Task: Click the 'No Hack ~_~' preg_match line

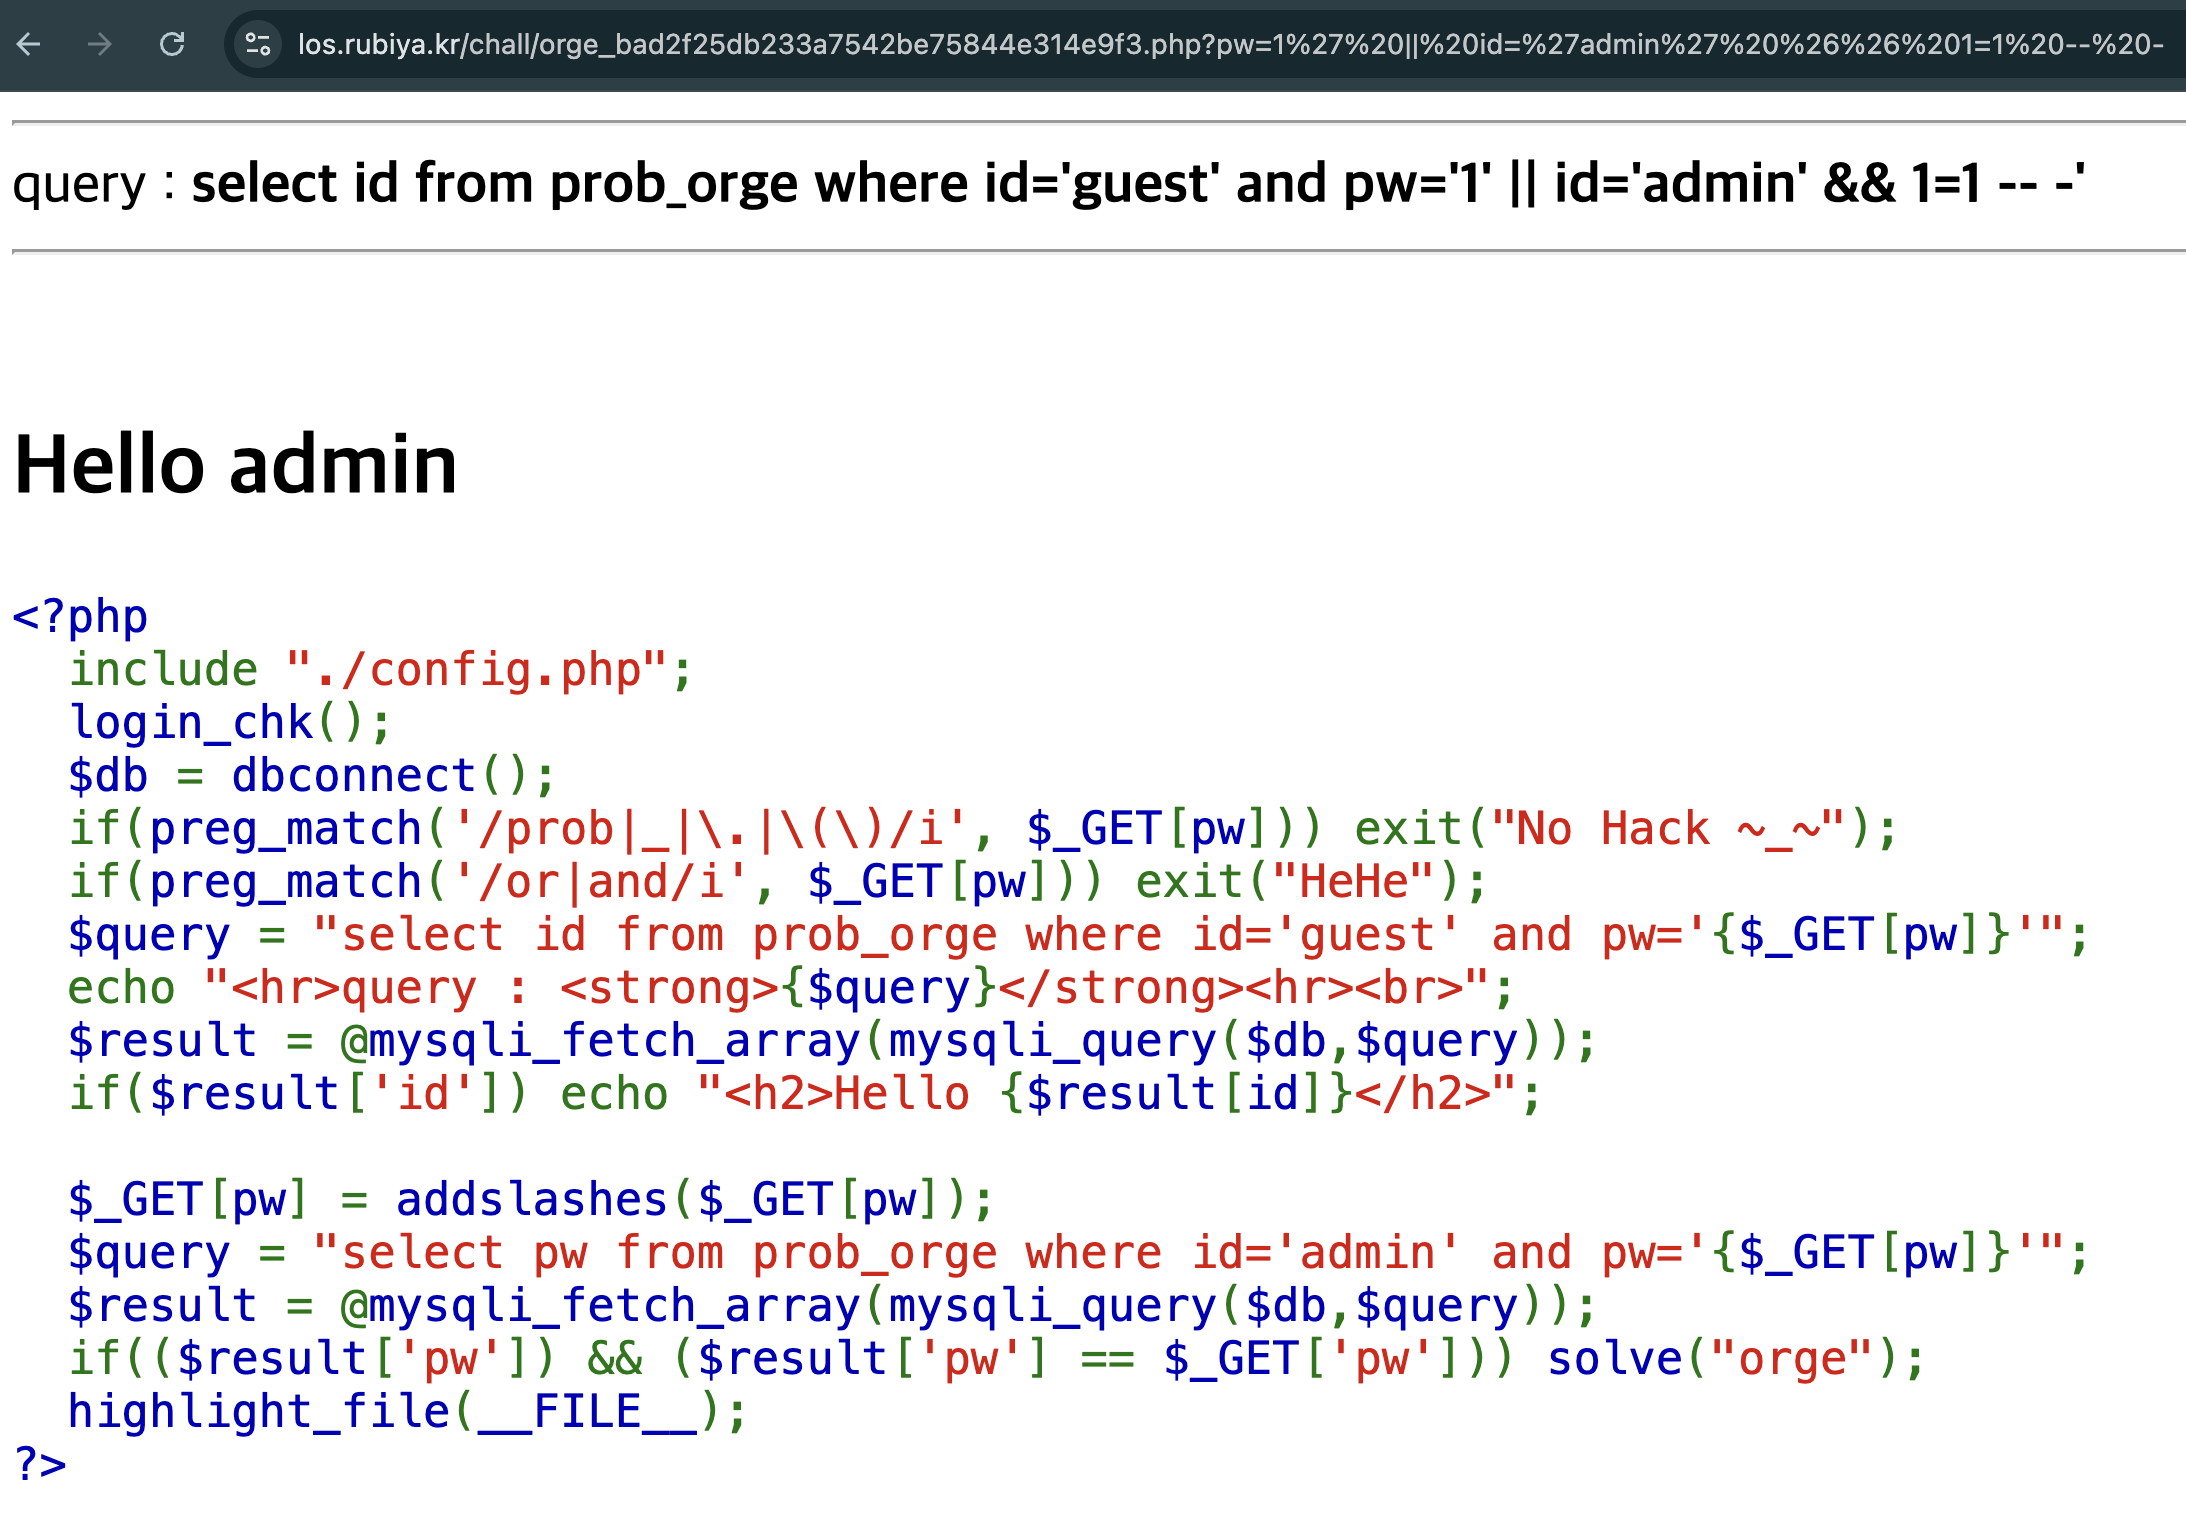Action: tap(982, 828)
